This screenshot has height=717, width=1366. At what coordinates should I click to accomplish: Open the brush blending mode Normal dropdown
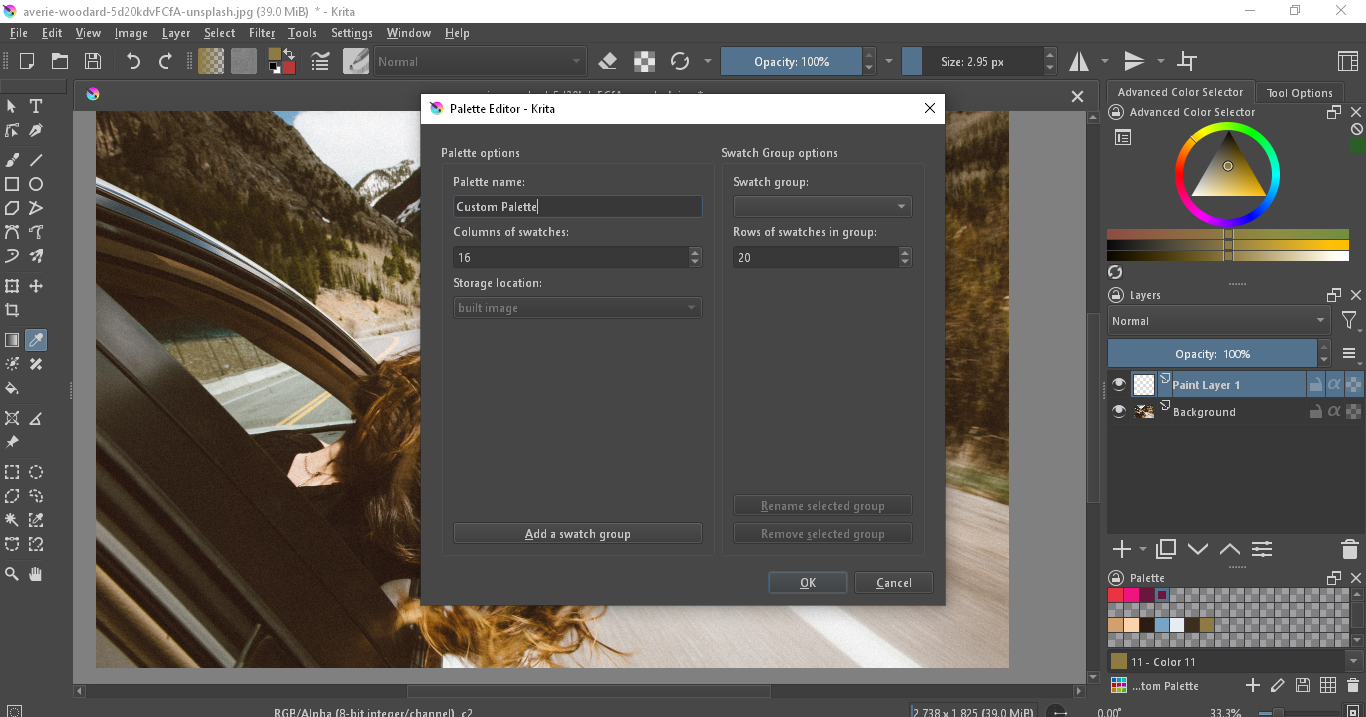(x=479, y=61)
